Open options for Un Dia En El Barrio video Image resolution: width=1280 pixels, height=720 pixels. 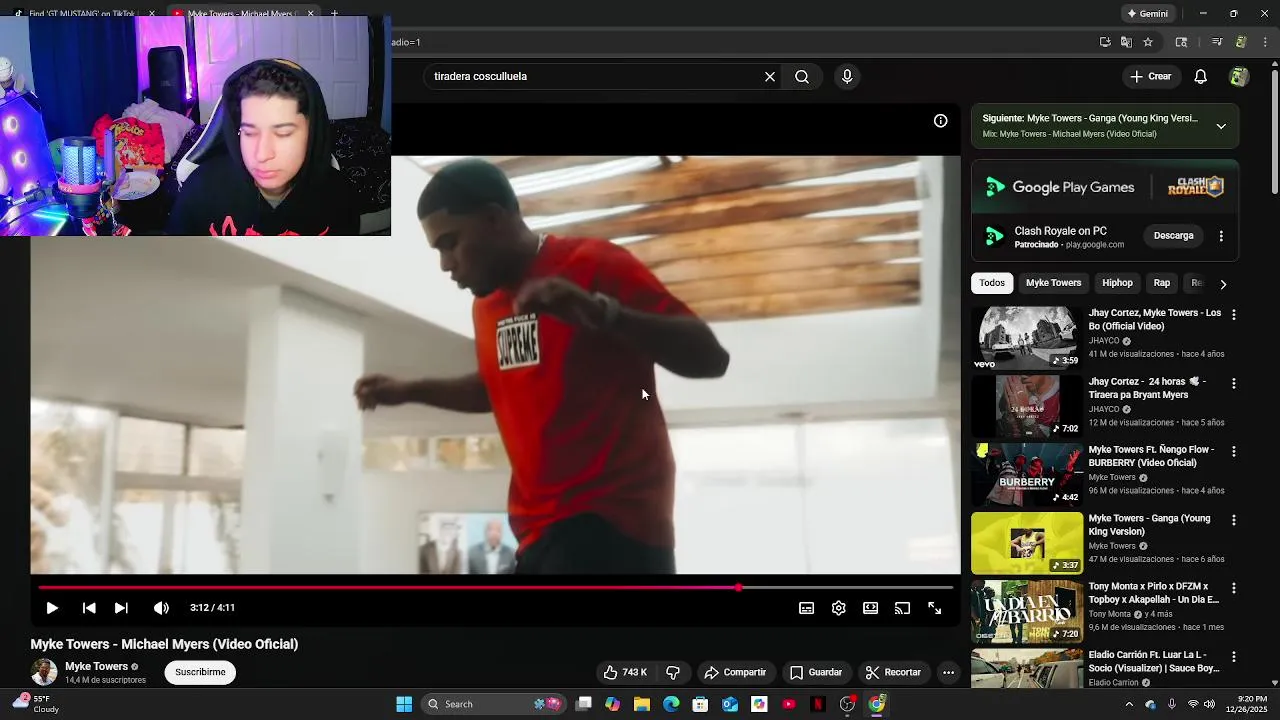tap(1233, 588)
